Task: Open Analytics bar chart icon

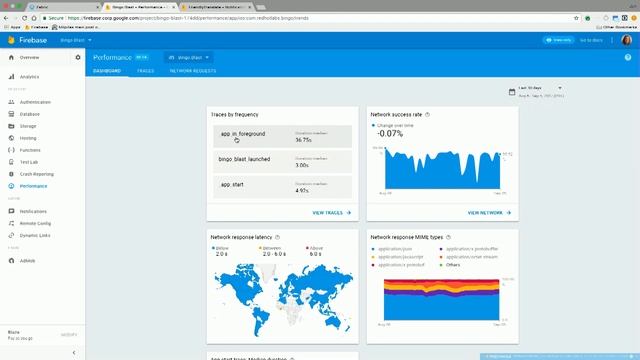Action: (x=11, y=77)
